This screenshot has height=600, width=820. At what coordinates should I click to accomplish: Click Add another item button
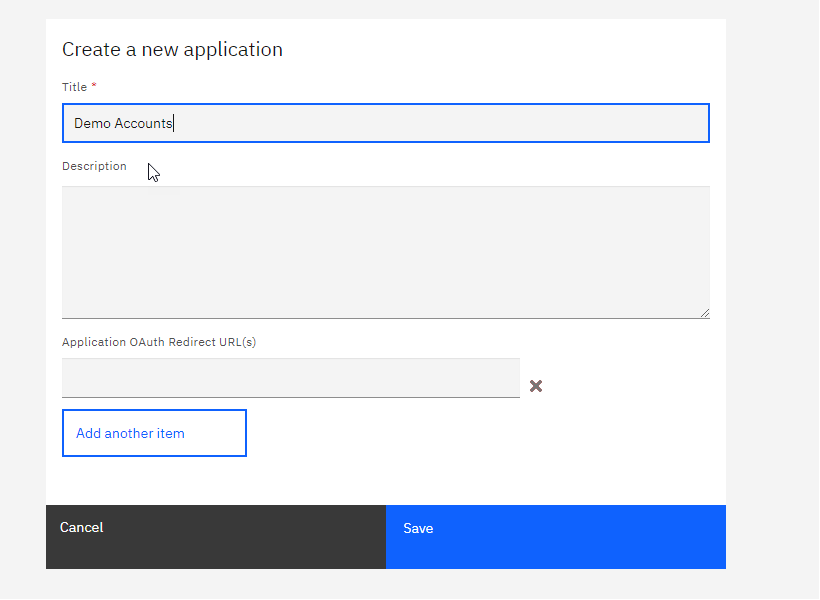pyautogui.click(x=154, y=433)
